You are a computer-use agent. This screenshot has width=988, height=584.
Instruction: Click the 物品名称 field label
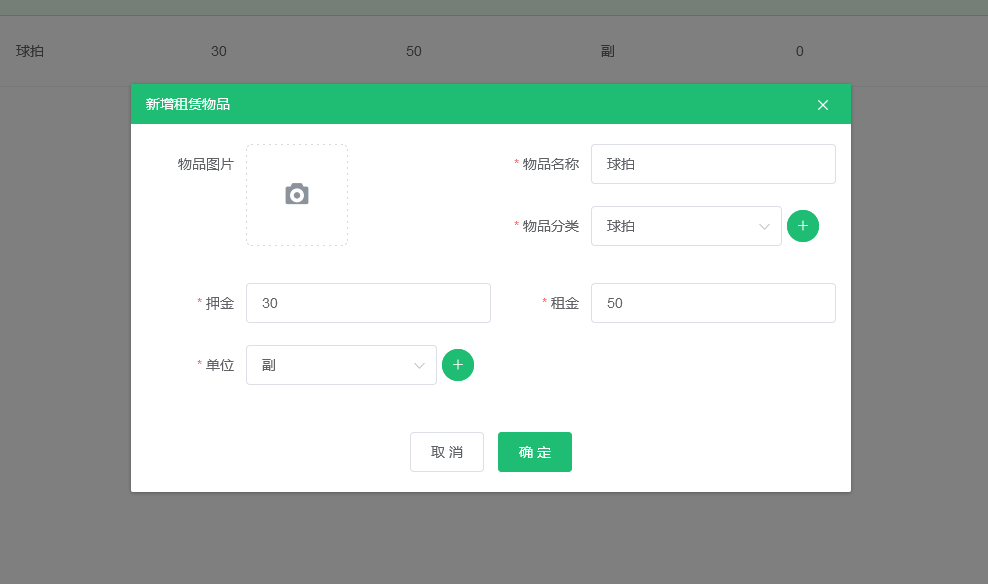pos(550,164)
